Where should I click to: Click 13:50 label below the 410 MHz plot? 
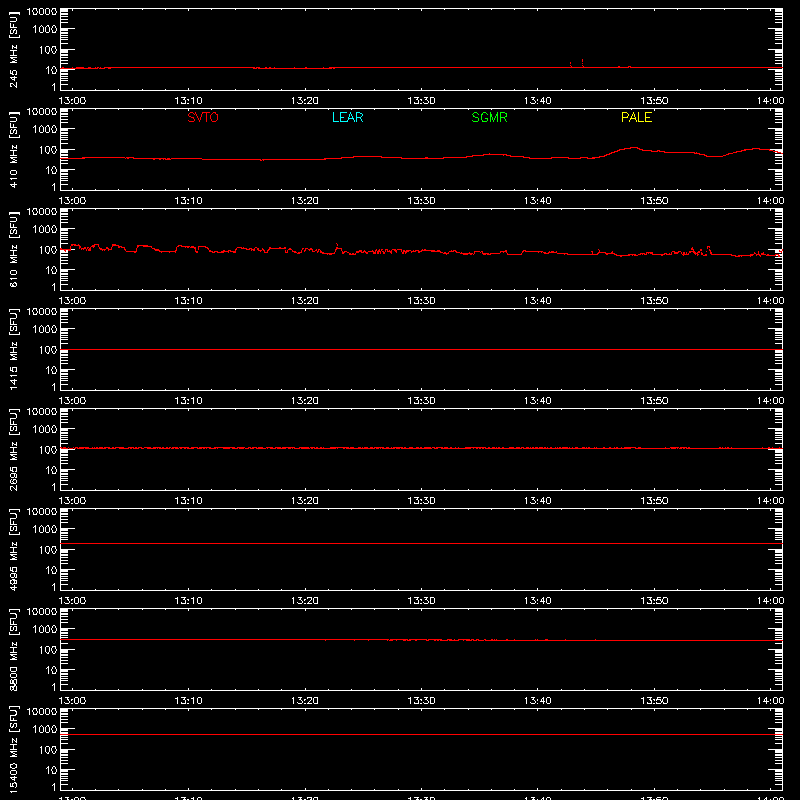(x=654, y=201)
